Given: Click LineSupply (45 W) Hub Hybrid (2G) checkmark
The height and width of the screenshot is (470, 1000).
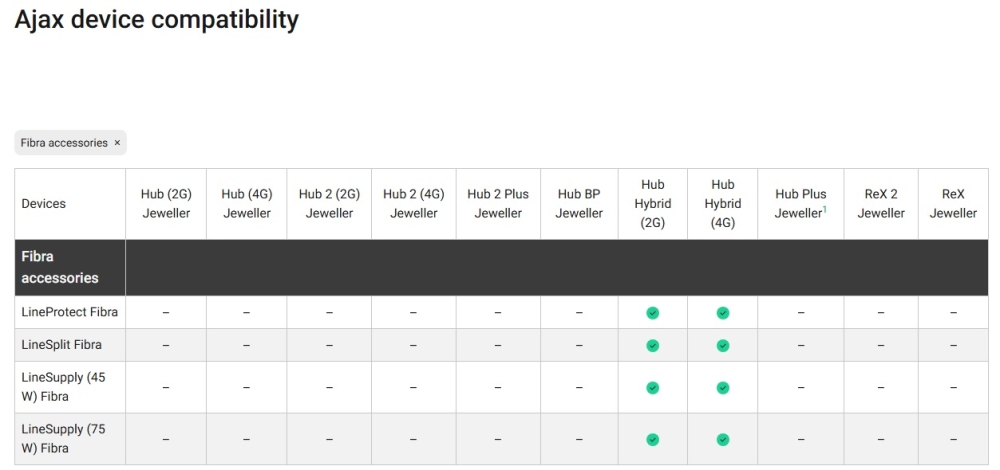Looking at the screenshot, I should pyautogui.click(x=653, y=388).
